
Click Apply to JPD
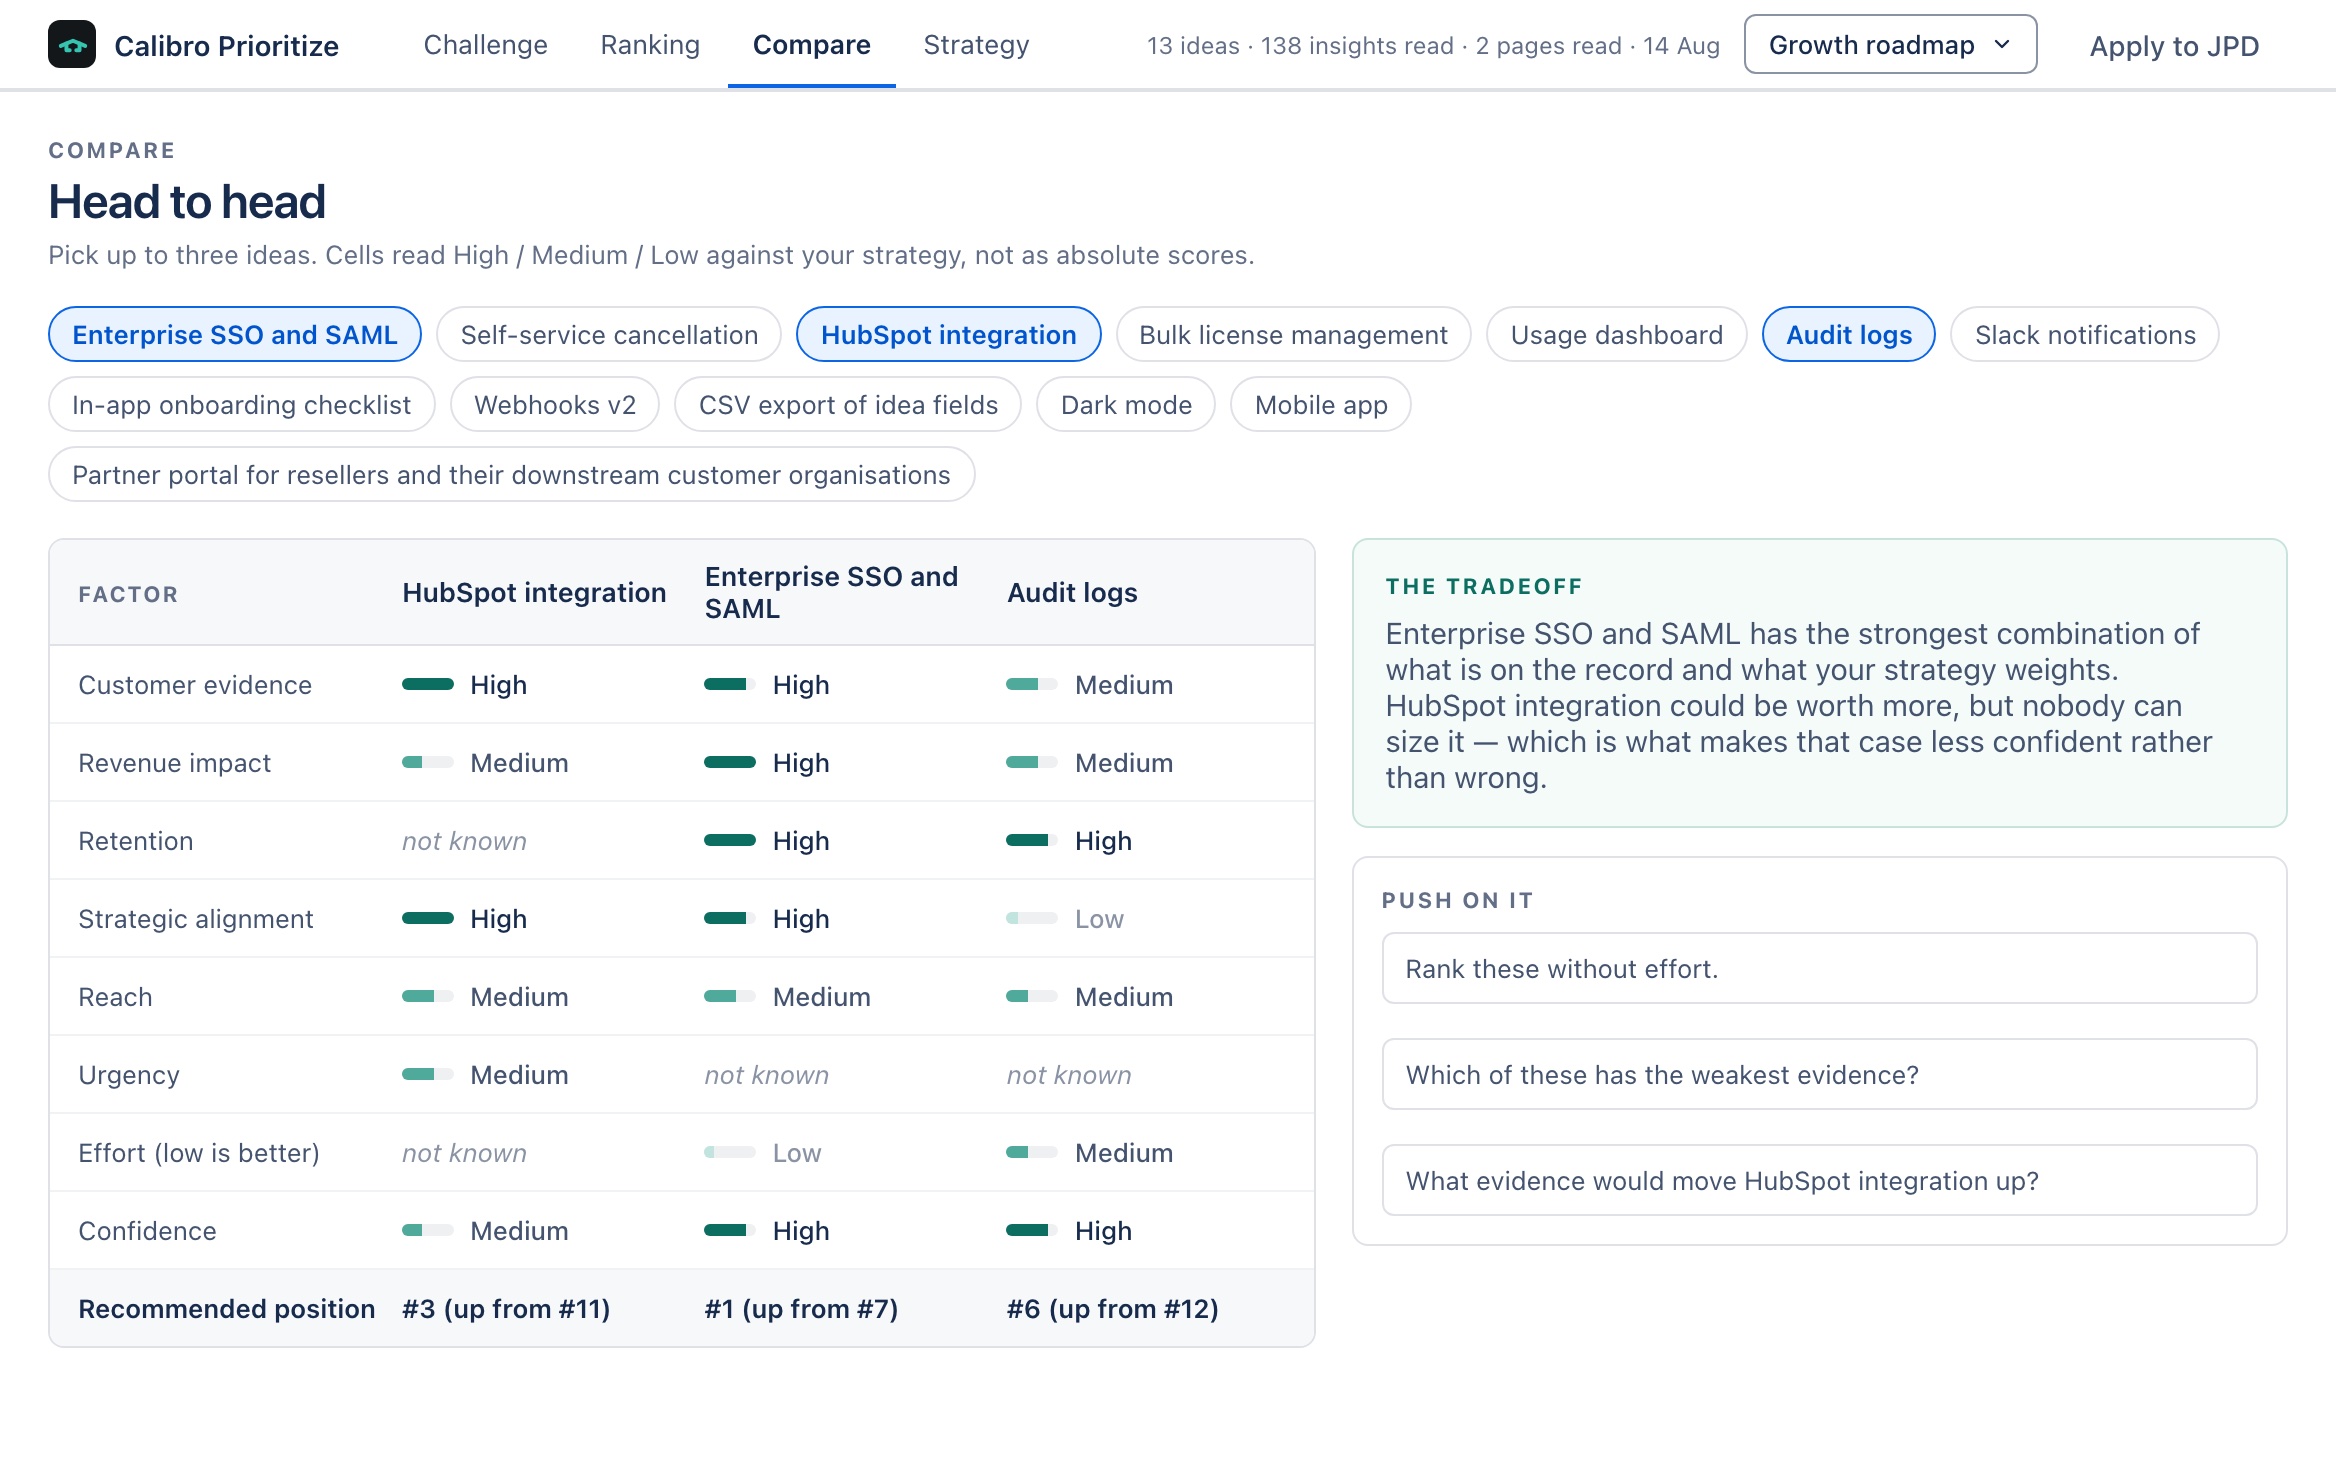click(x=2174, y=46)
